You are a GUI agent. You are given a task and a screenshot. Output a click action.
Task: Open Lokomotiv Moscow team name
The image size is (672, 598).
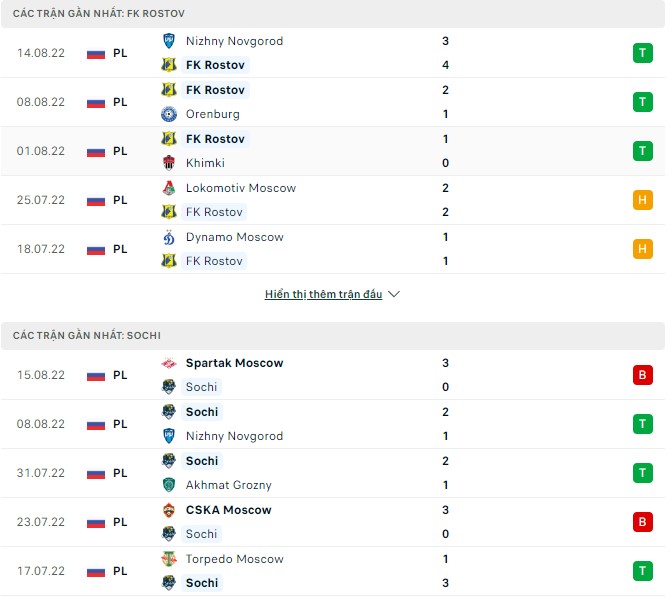241,188
